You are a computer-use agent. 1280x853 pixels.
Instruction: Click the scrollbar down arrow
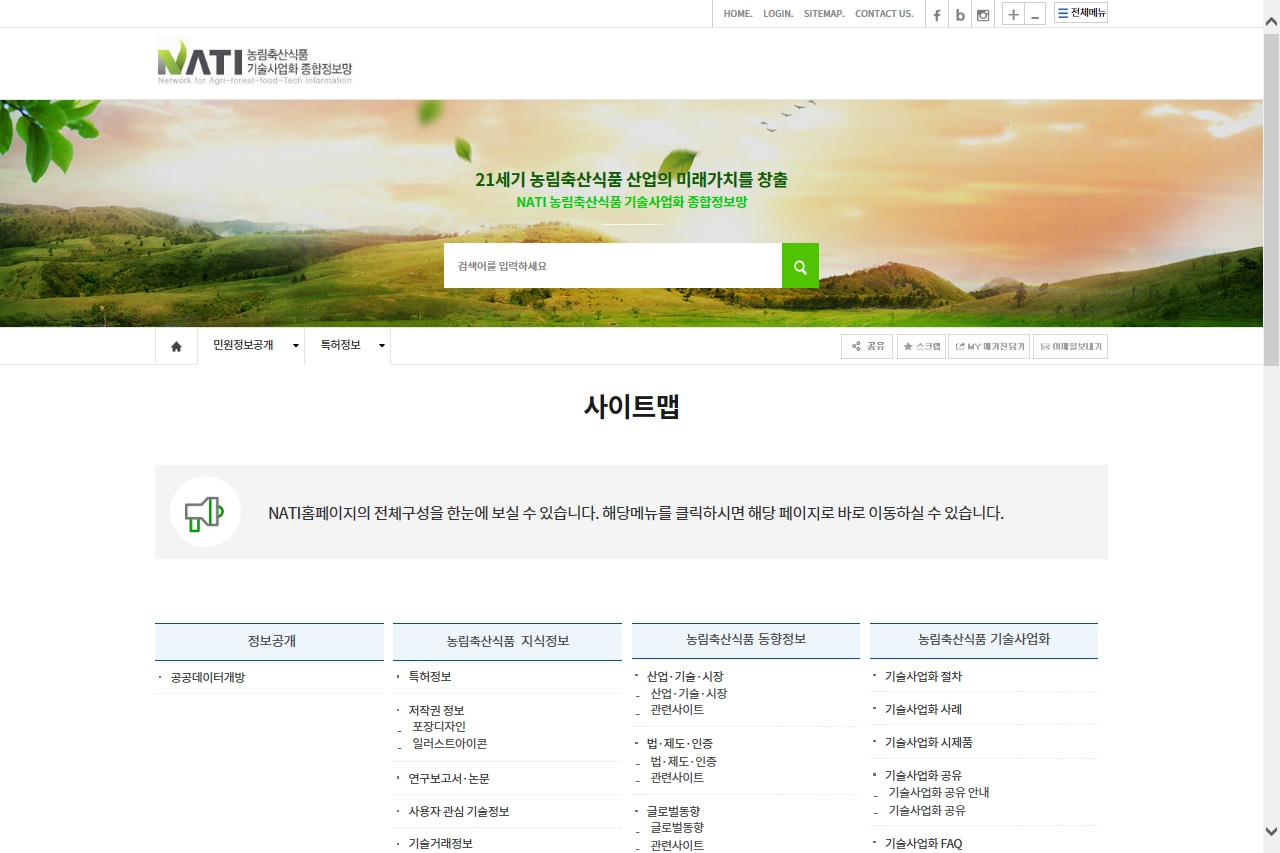1271,831
